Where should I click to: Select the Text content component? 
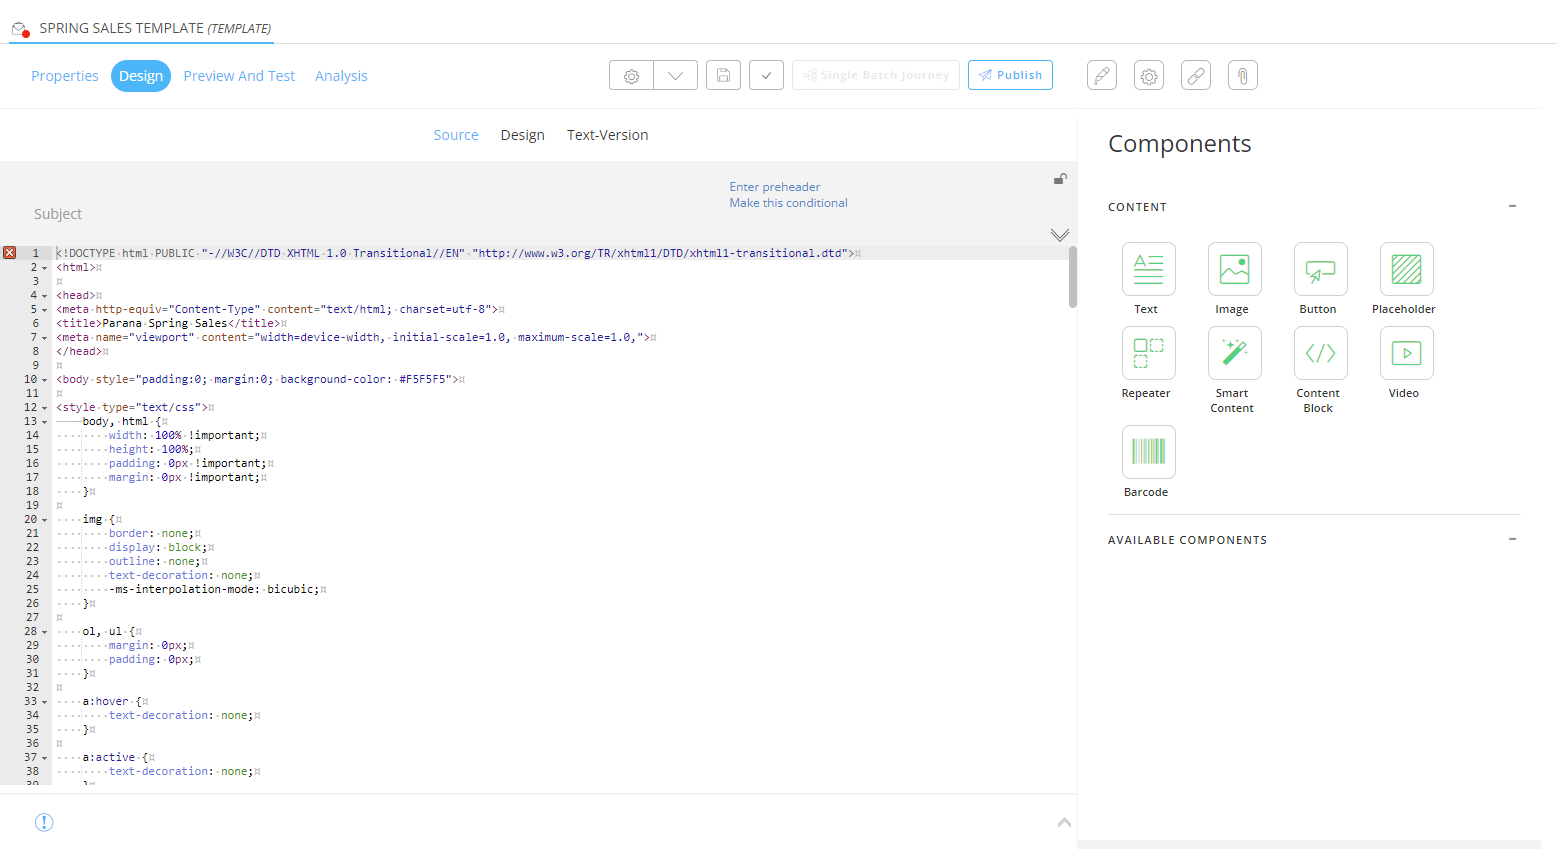pyautogui.click(x=1148, y=269)
